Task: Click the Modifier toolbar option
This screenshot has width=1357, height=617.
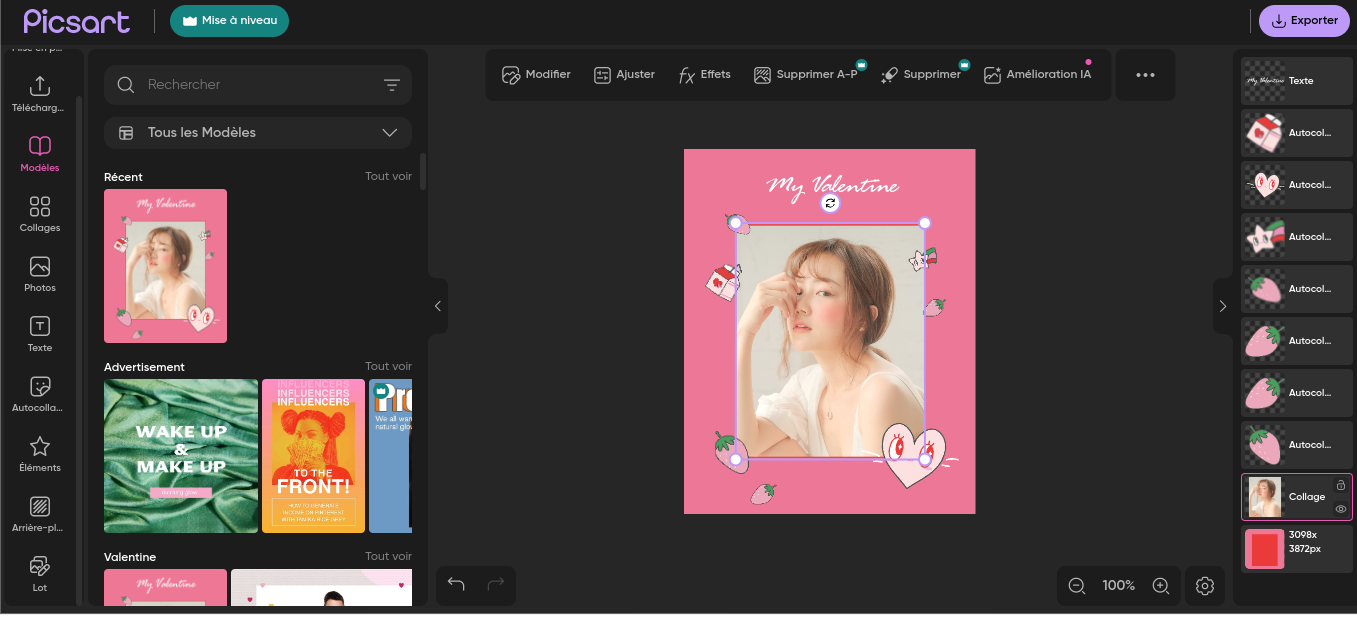Action: [x=536, y=75]
